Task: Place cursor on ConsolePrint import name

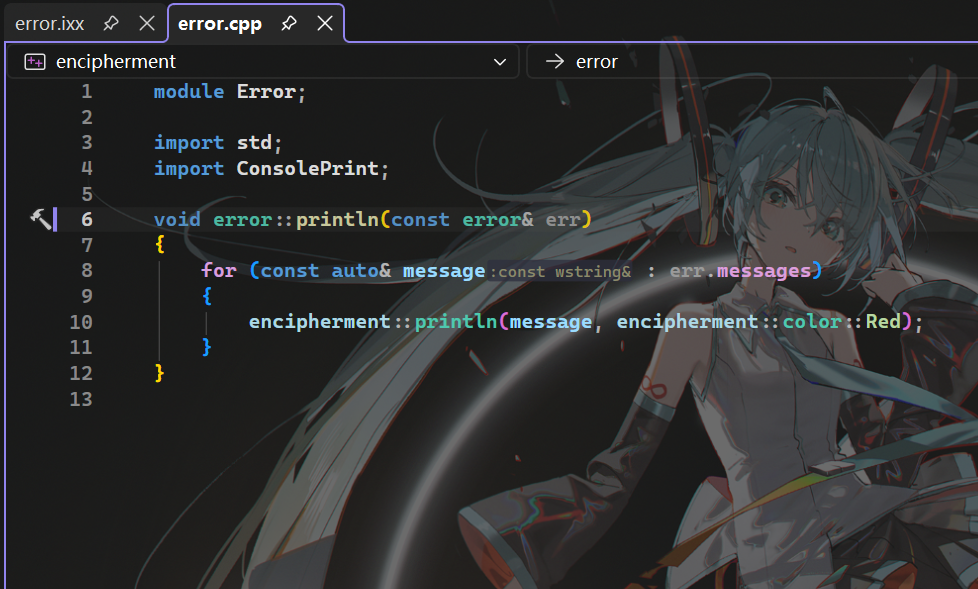Action: click(307, 169)
